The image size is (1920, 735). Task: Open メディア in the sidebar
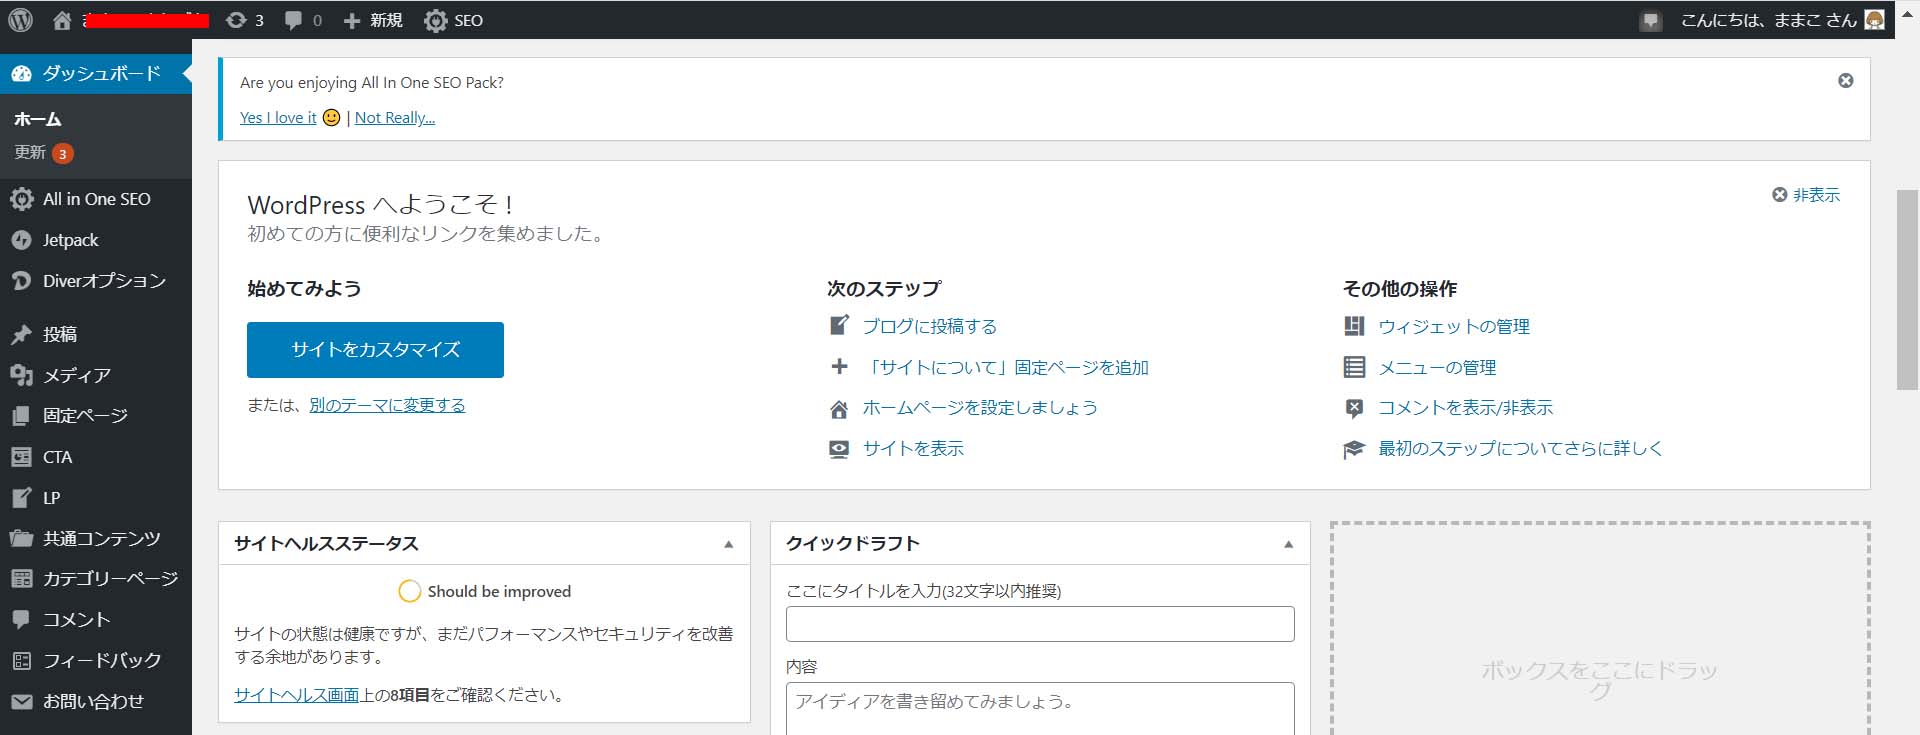point(76,375)
